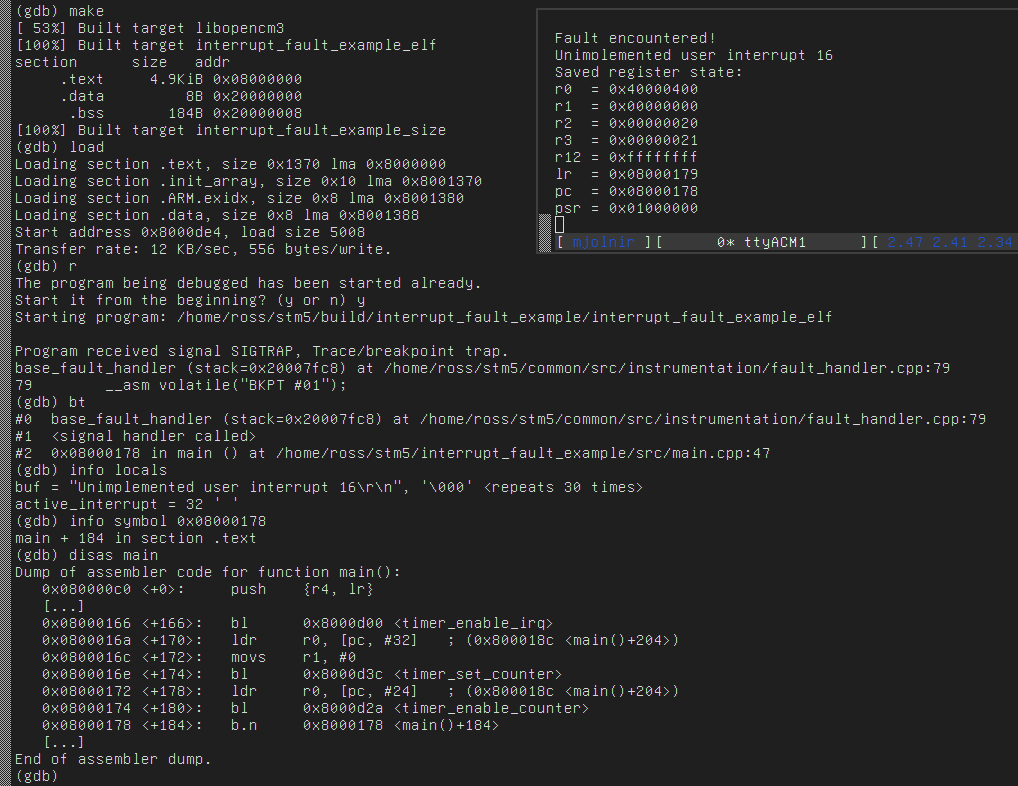Click the mjolnir session name in status bar
Image resolution: width=1018 pixels, height=786 pixels.
coord(603,242)
